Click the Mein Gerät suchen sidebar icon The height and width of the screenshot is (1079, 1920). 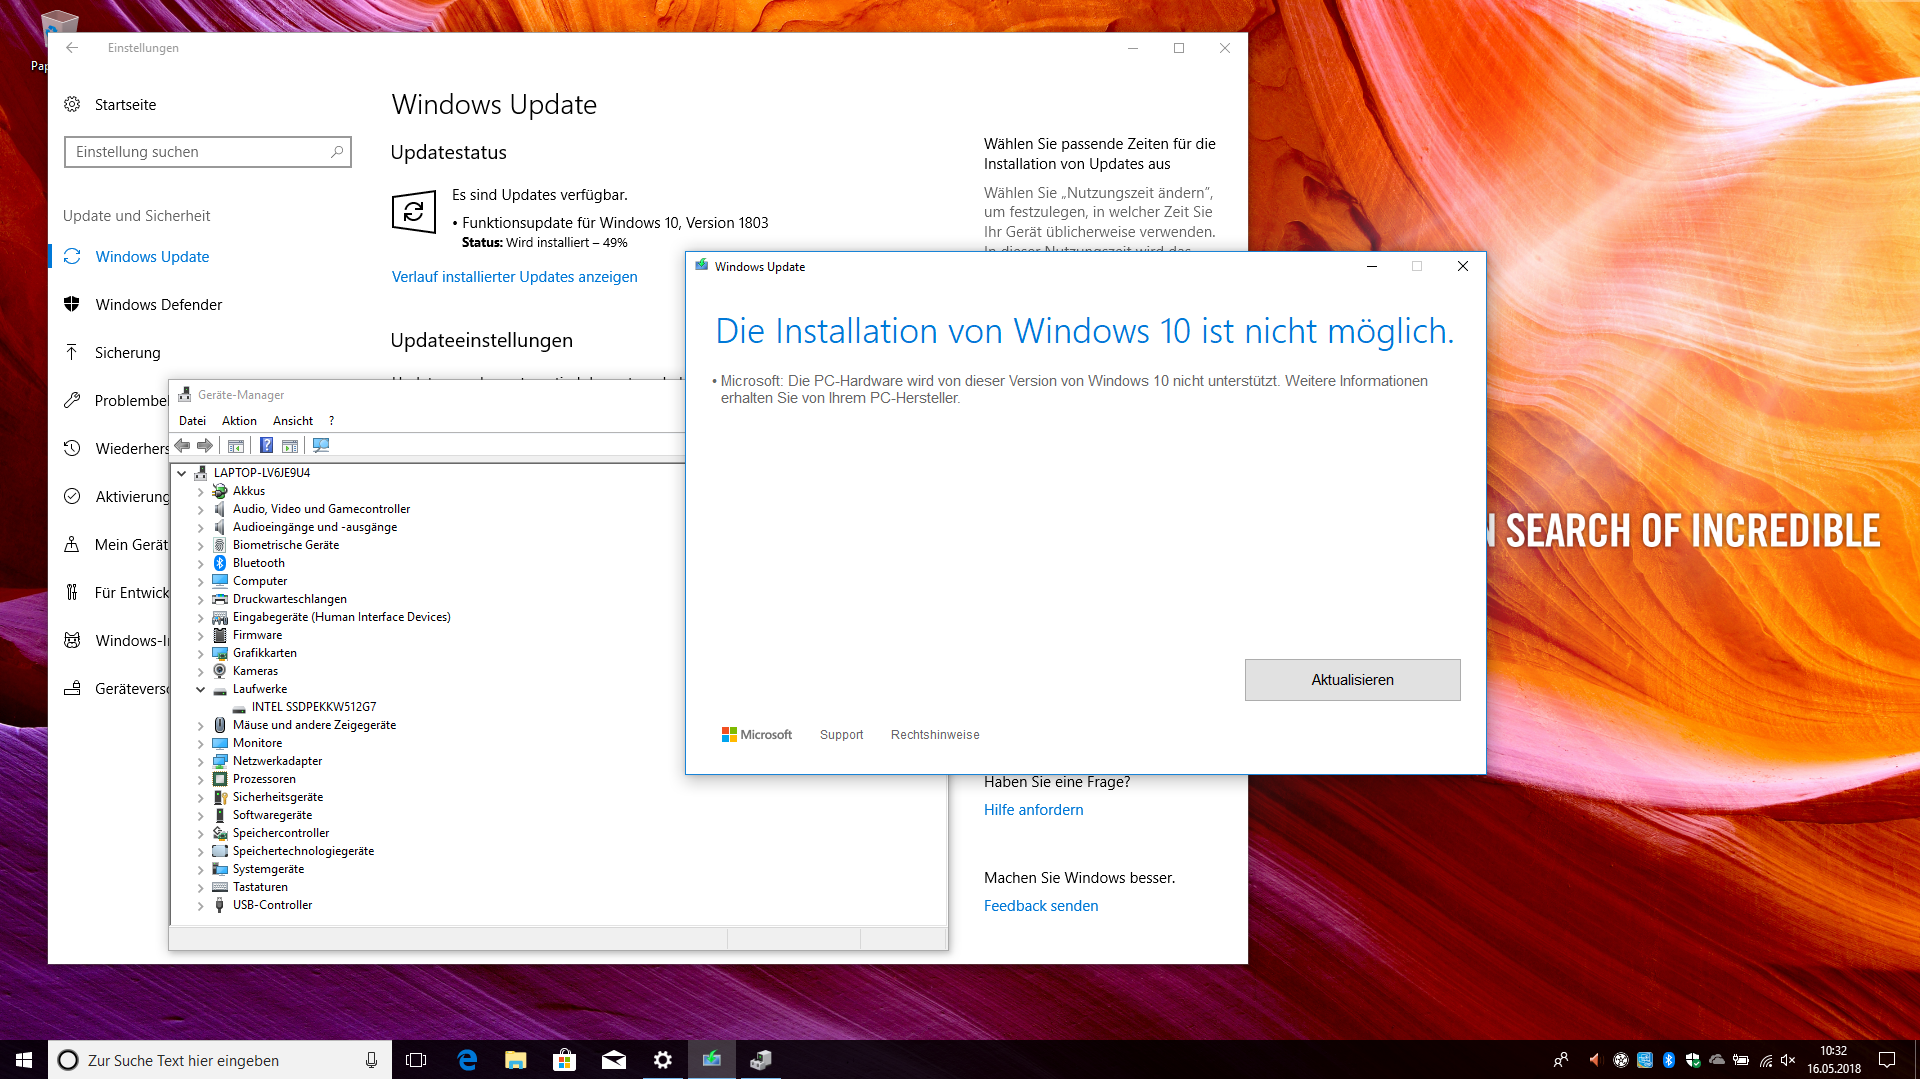pyautogui.click(x=72, y=545)
